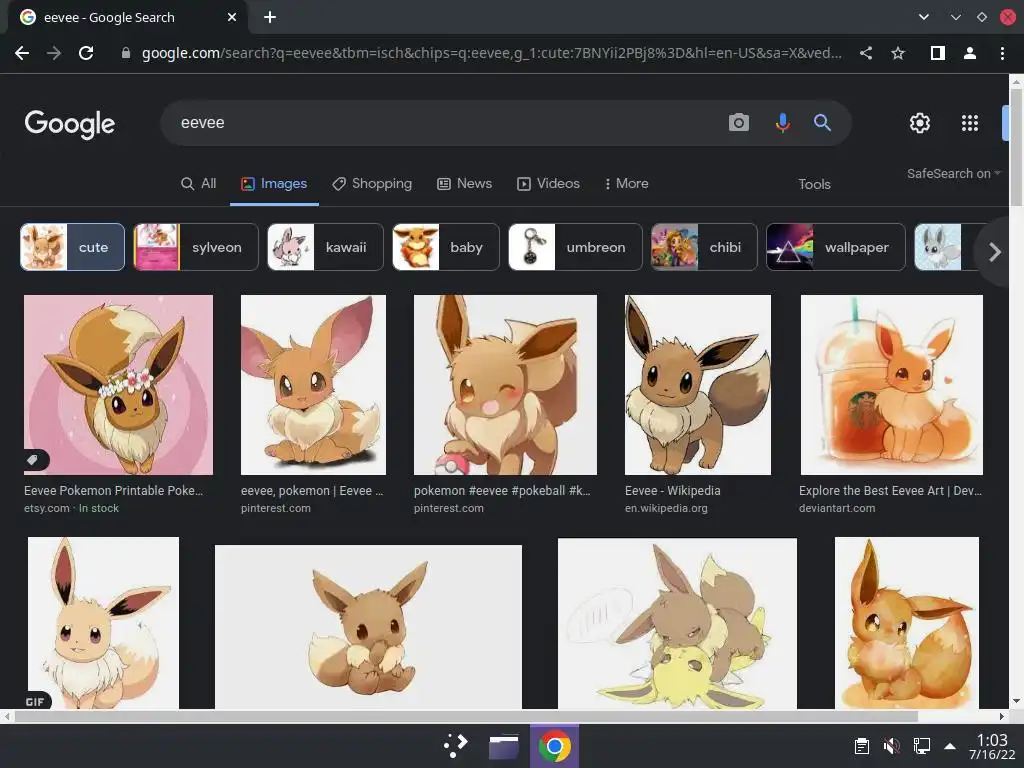Click the muted volume tray icon
The width and height of the screenshot is (1024, 768).
pyautogui.click(x=891, y=746)
